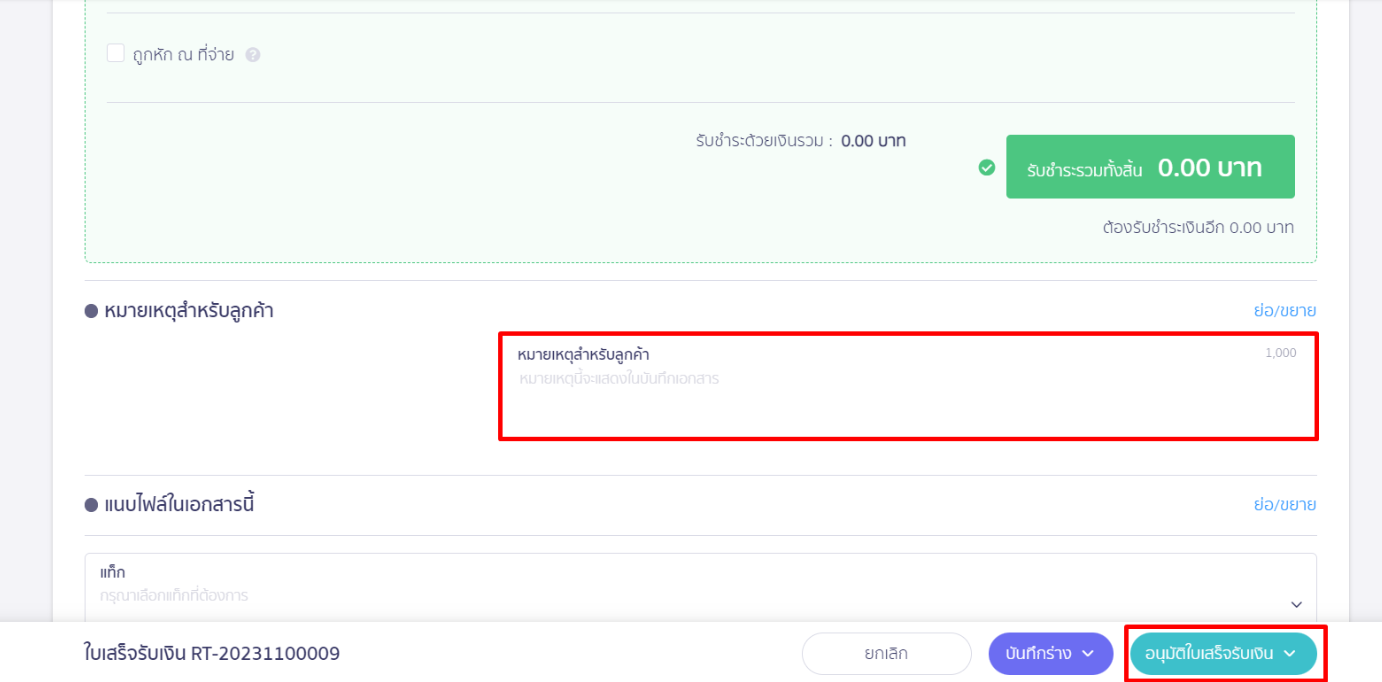
Task: Expand the อนุมัติใบเสร็จรับเงิน chevron menu
Action: click(x=1290, y=654)
